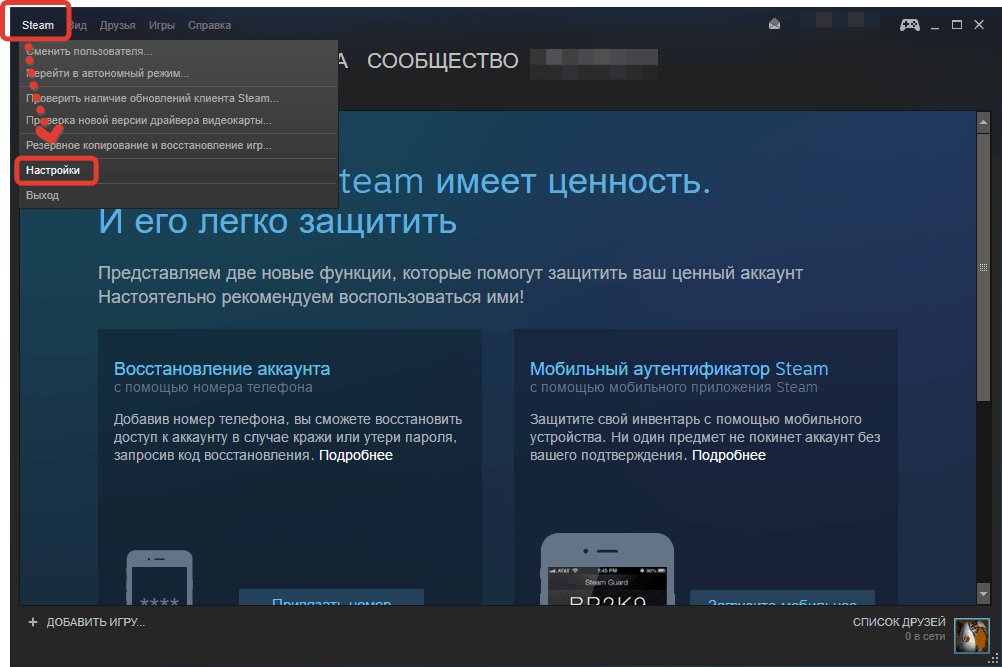The width and height of the screenshot is (1002, 667).
Task: Click ДОБАВИТЬ ИГРУ text button
Action: (96, 622)
